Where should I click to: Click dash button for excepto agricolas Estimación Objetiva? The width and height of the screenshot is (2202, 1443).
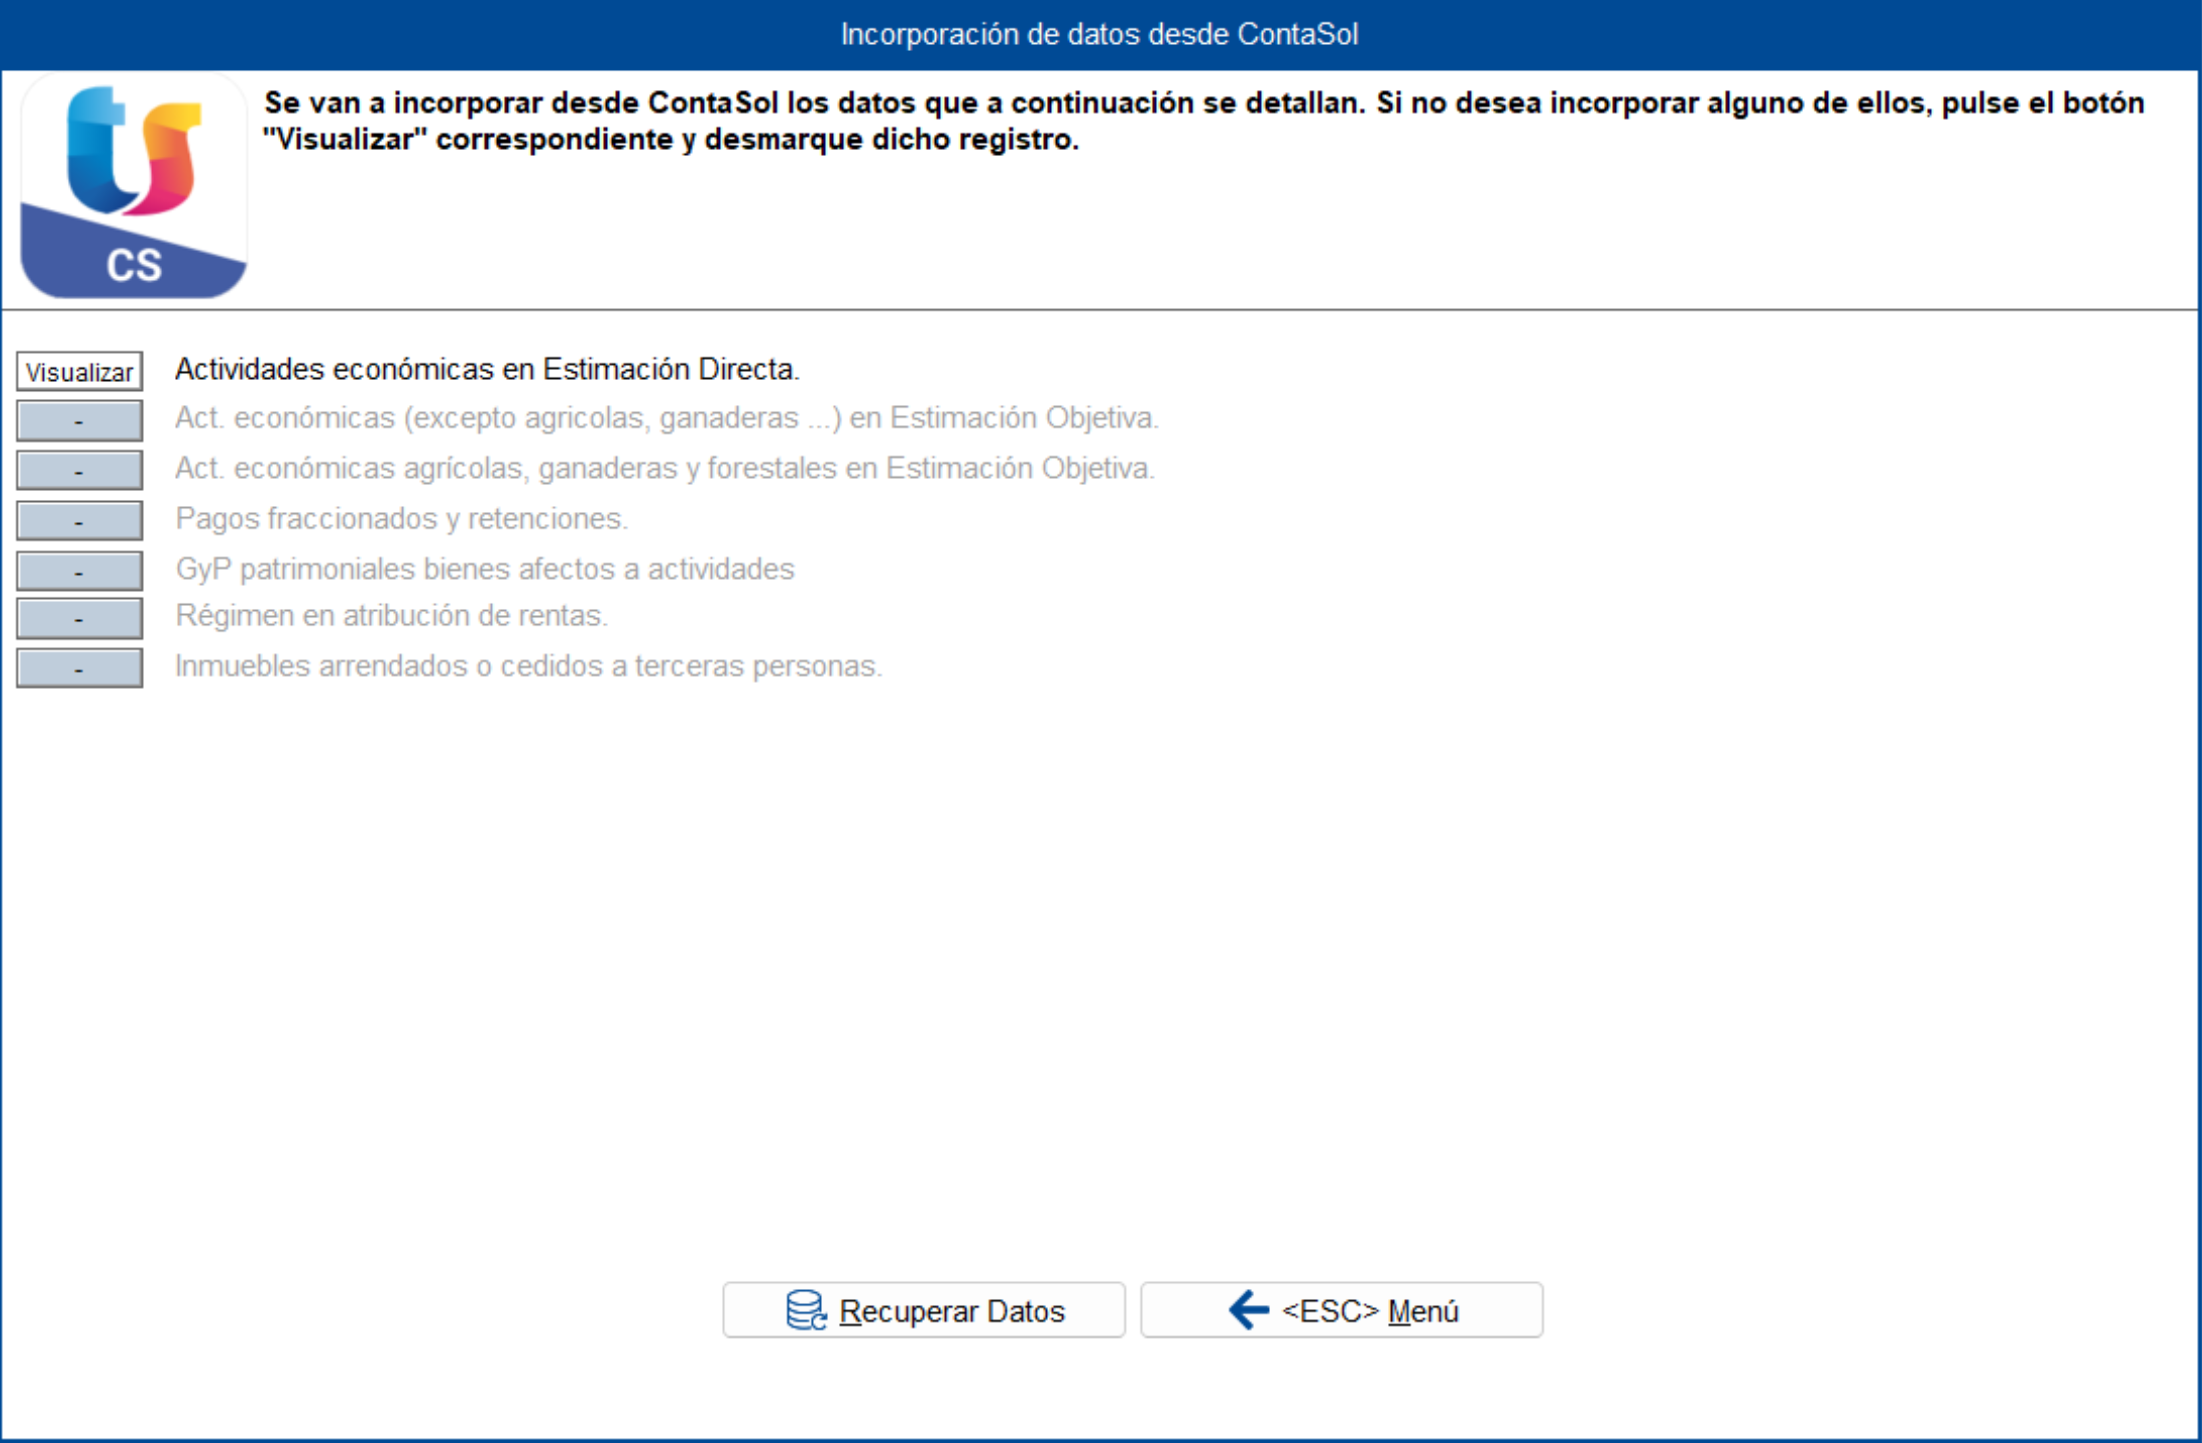pyautogui.click(x=79, y=421)
